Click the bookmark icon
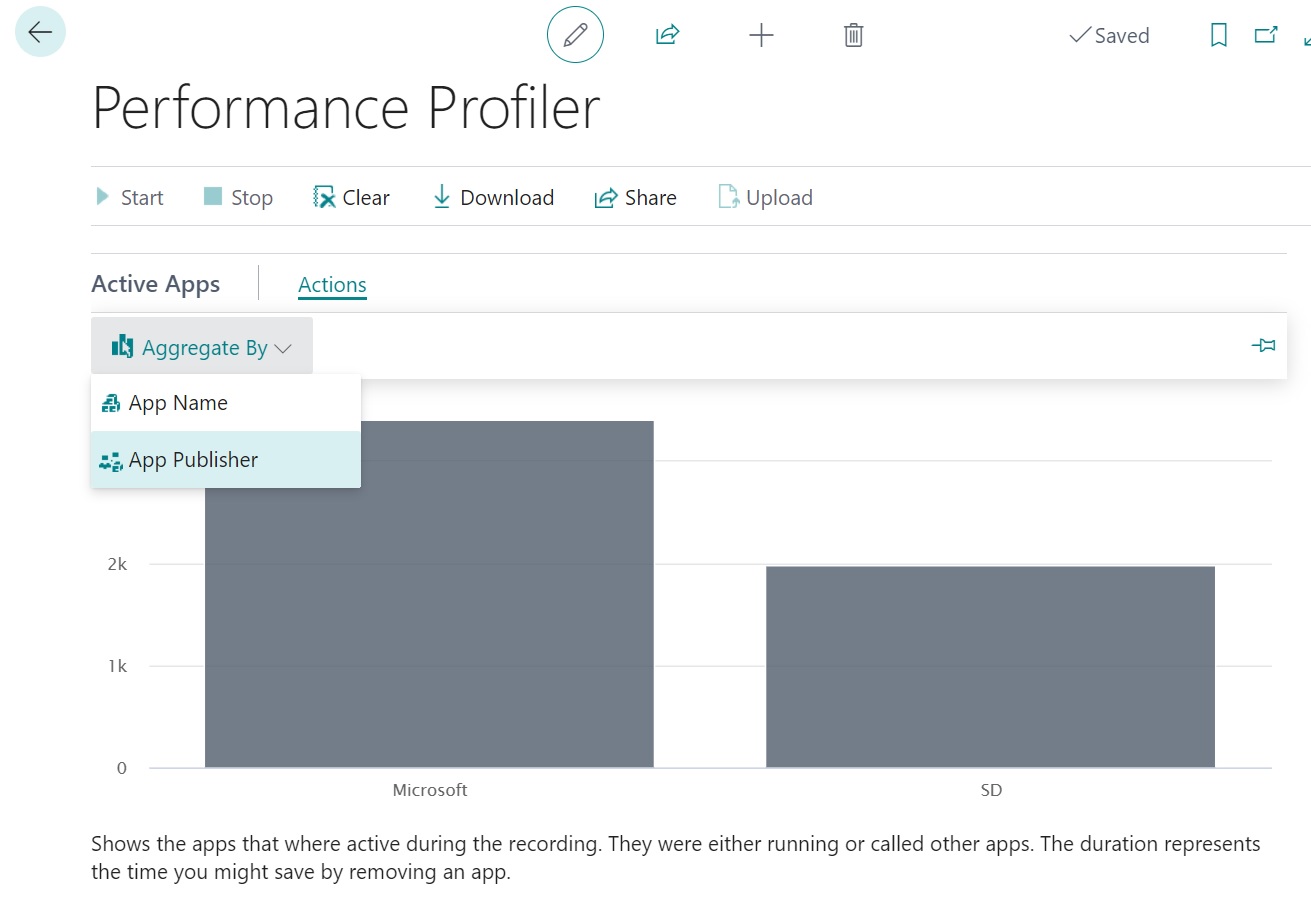Screen dimensions: 1311x914 1218,35
